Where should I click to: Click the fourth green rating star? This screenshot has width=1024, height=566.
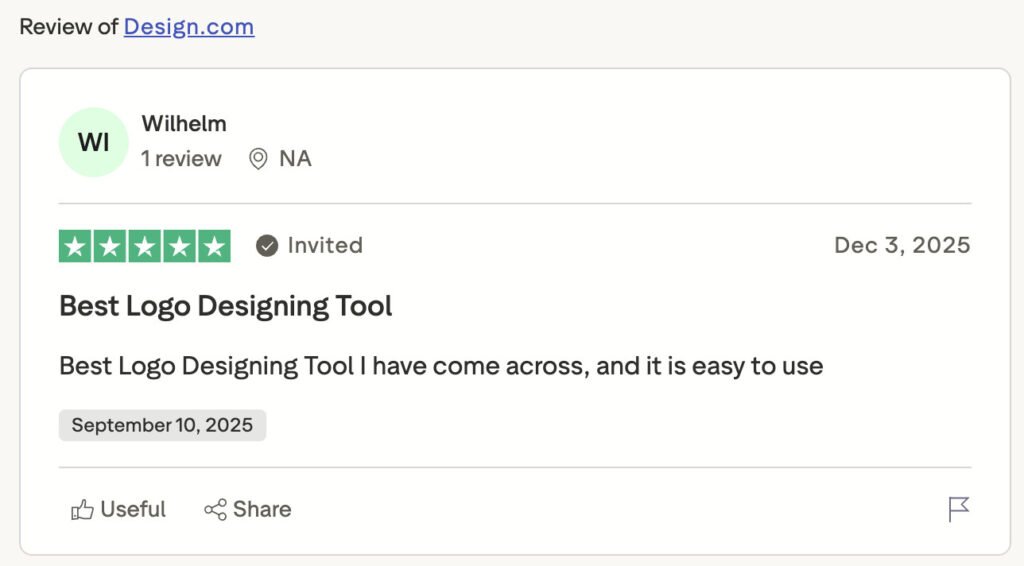[x=180, y=246]
